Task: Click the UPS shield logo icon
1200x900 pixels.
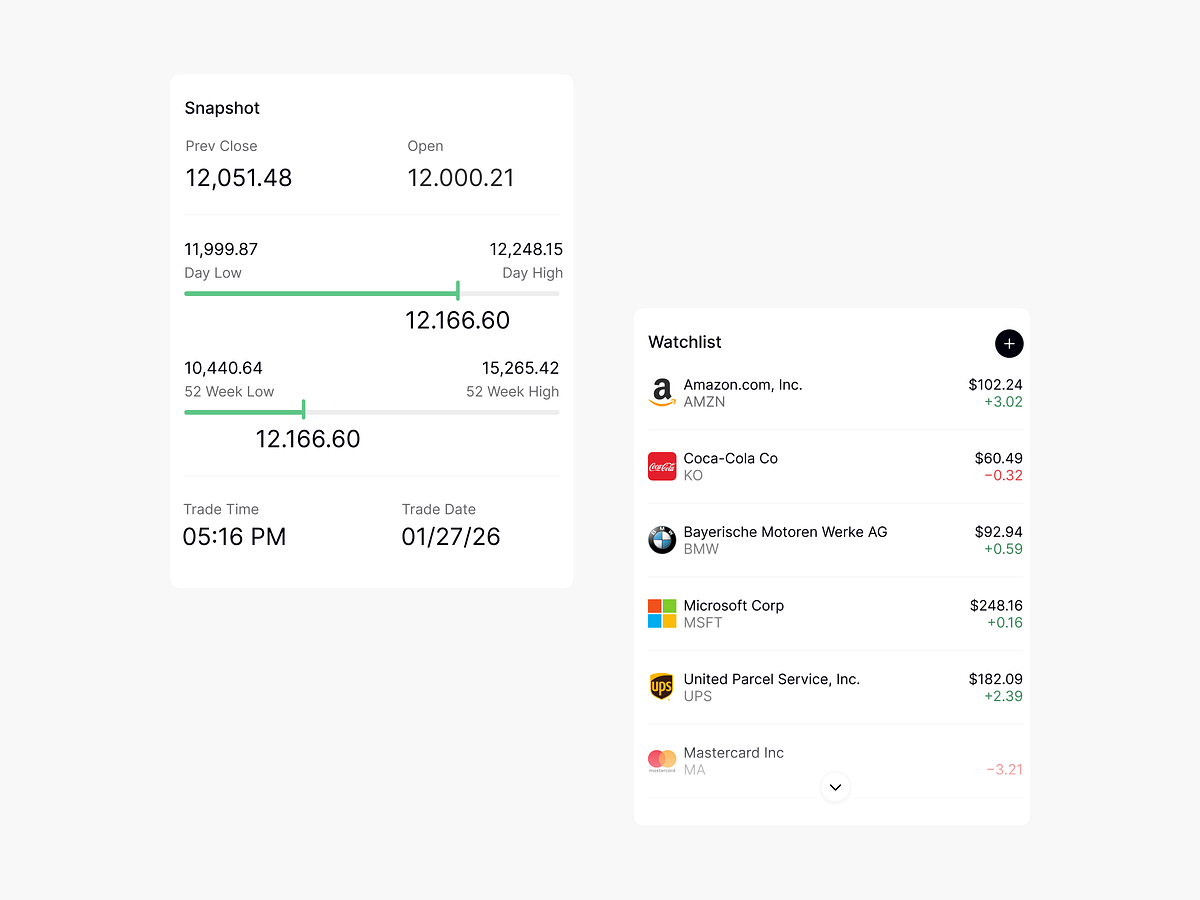Action: [662, 687]
